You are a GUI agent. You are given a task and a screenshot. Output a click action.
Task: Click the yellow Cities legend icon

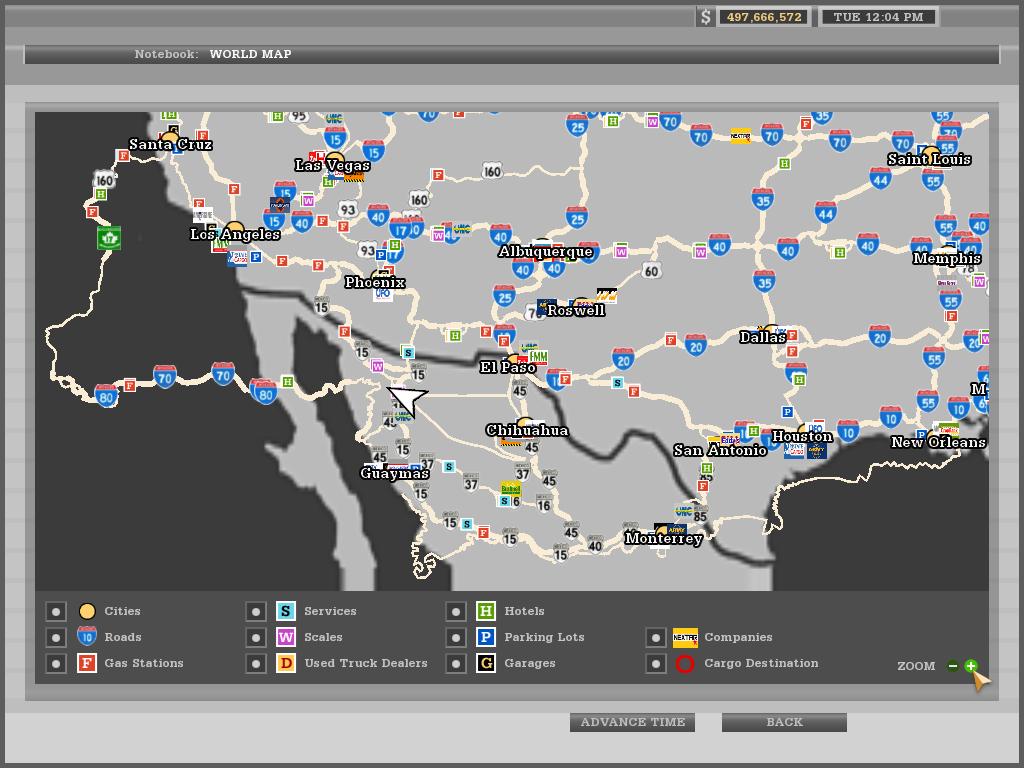point(87,611)
